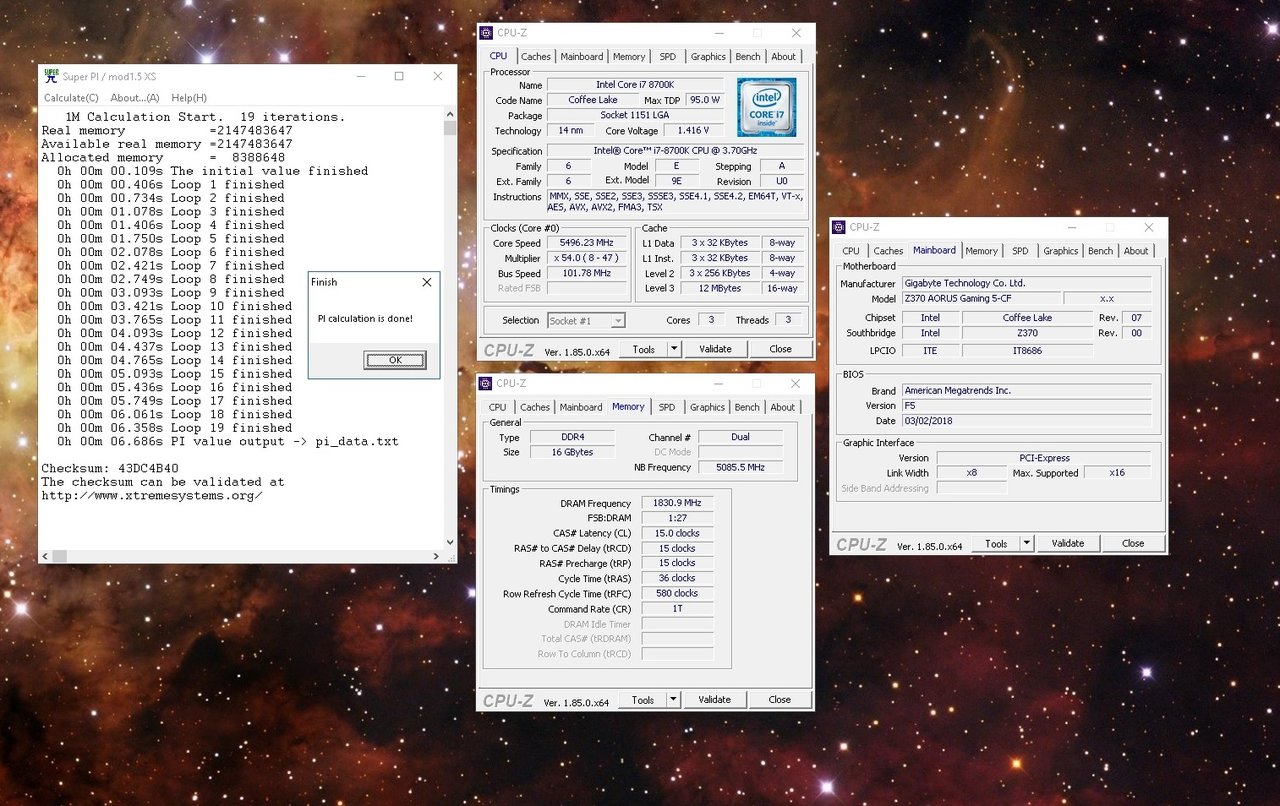Click the Memory CPU-Z window's title bar icon
Viewport: 1280px width, 806px height.
click(486, 383)
